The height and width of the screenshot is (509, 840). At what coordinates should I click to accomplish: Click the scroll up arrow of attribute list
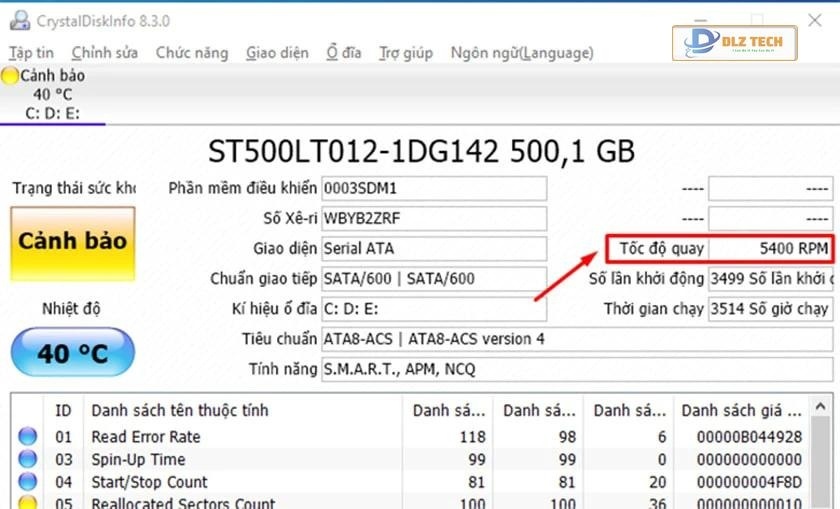pos(820,407)
